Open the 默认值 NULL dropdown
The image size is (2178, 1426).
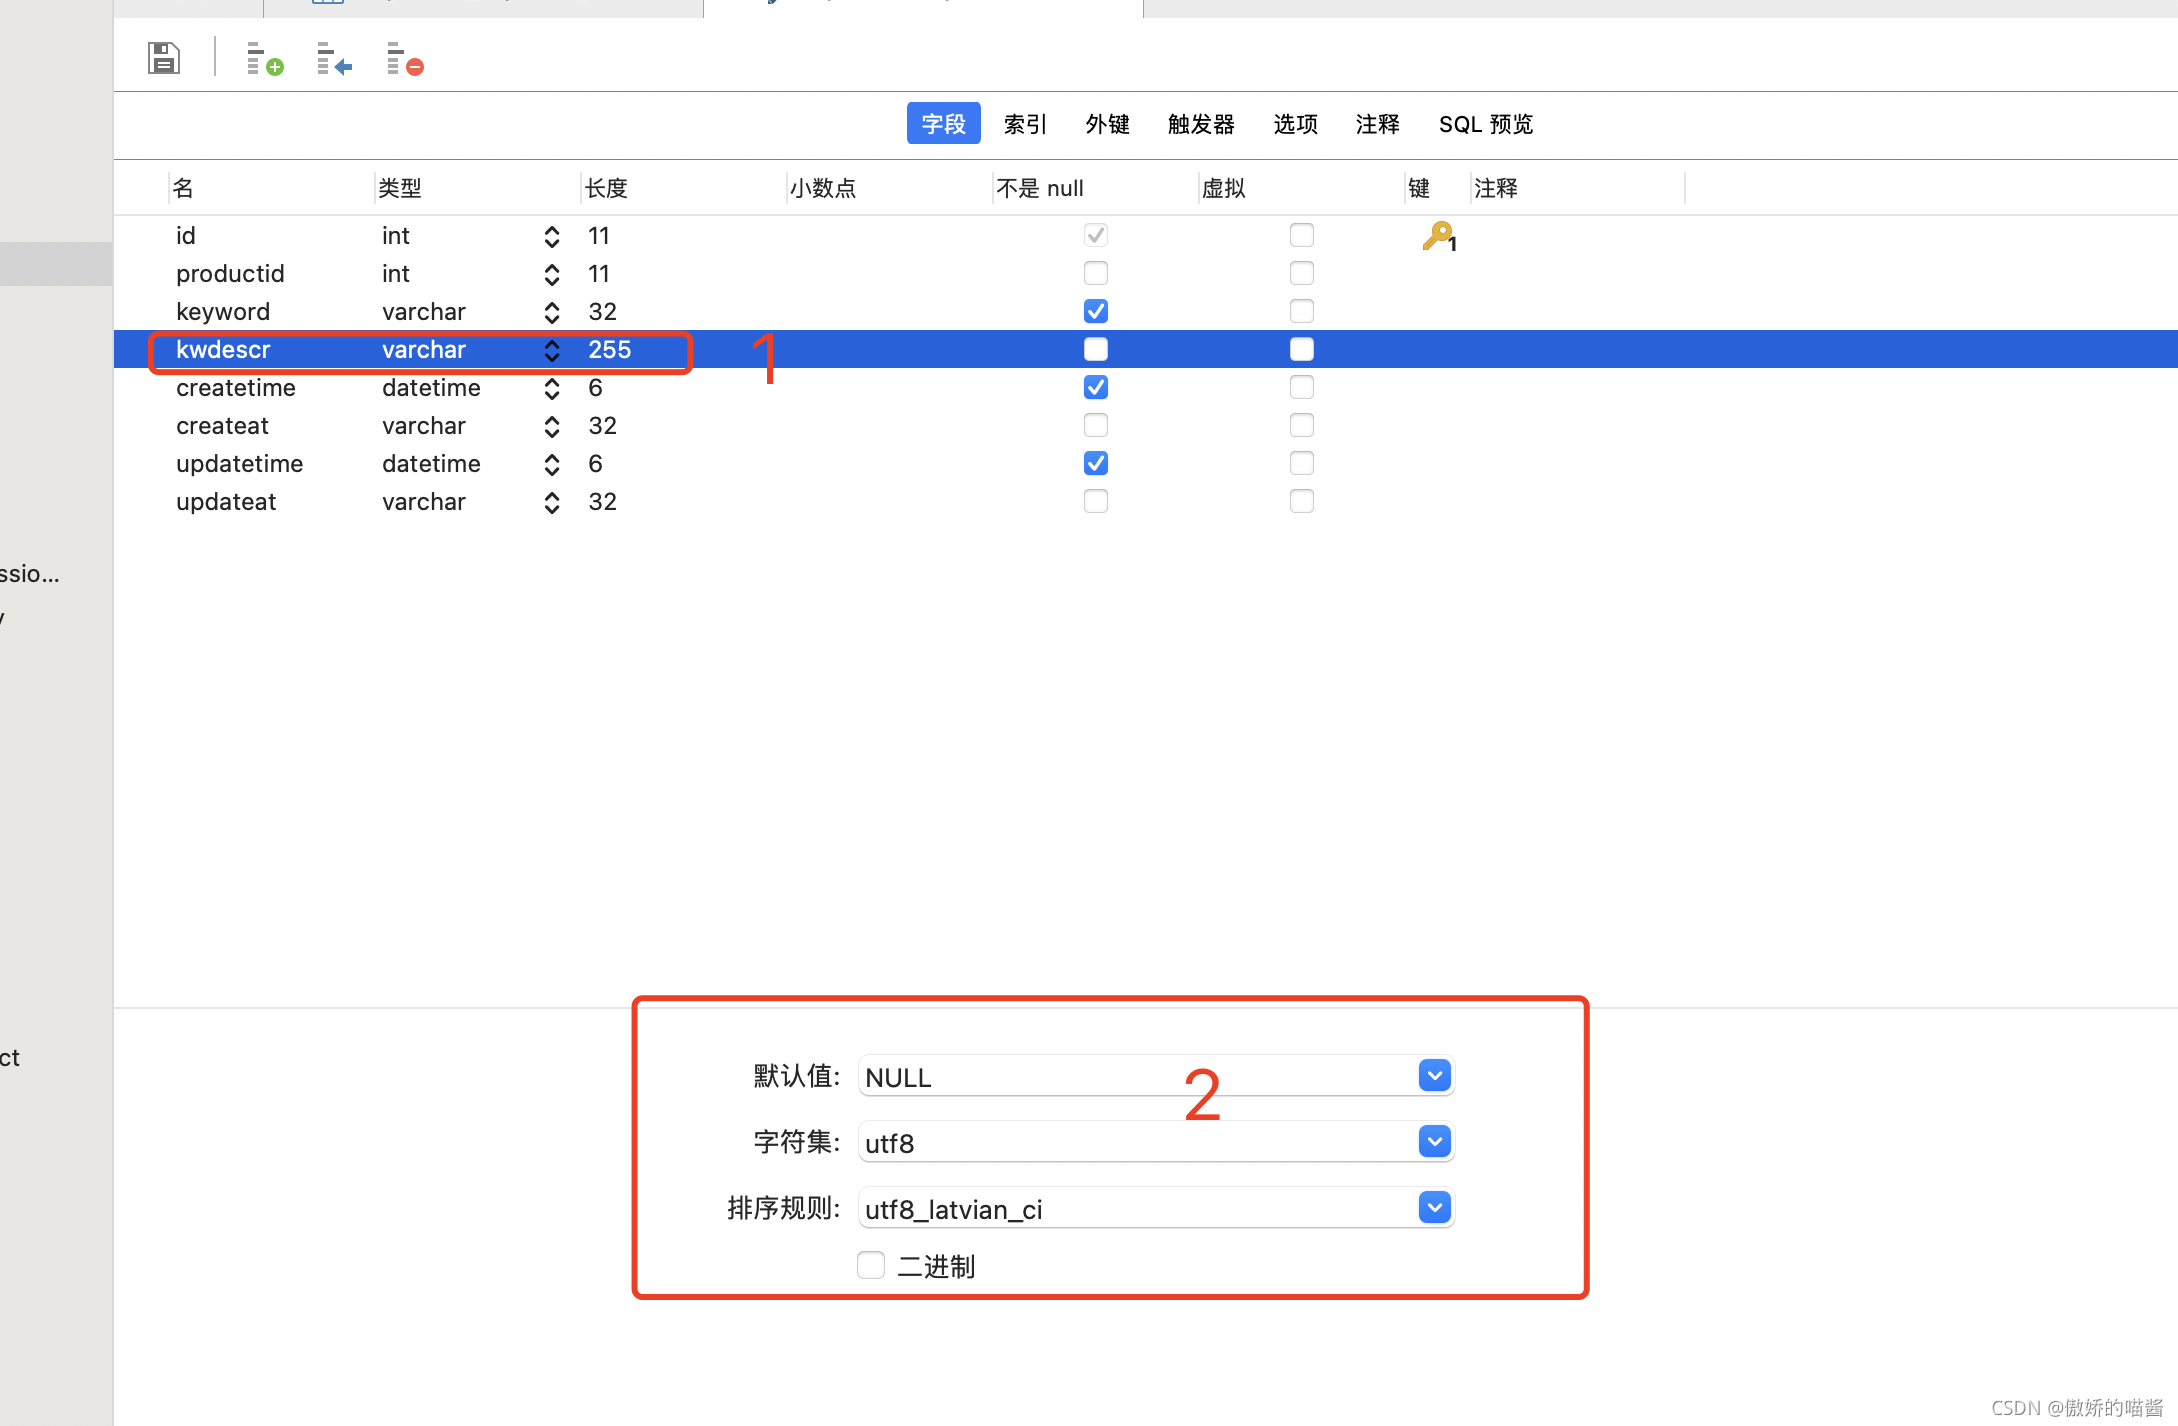coord(1434,1075)
